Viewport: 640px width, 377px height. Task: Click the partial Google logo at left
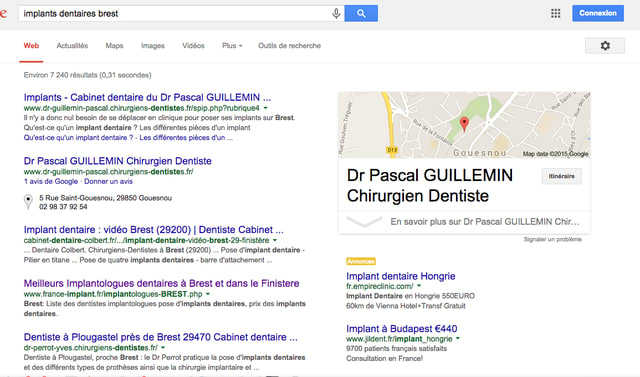(x=3, y=13)
